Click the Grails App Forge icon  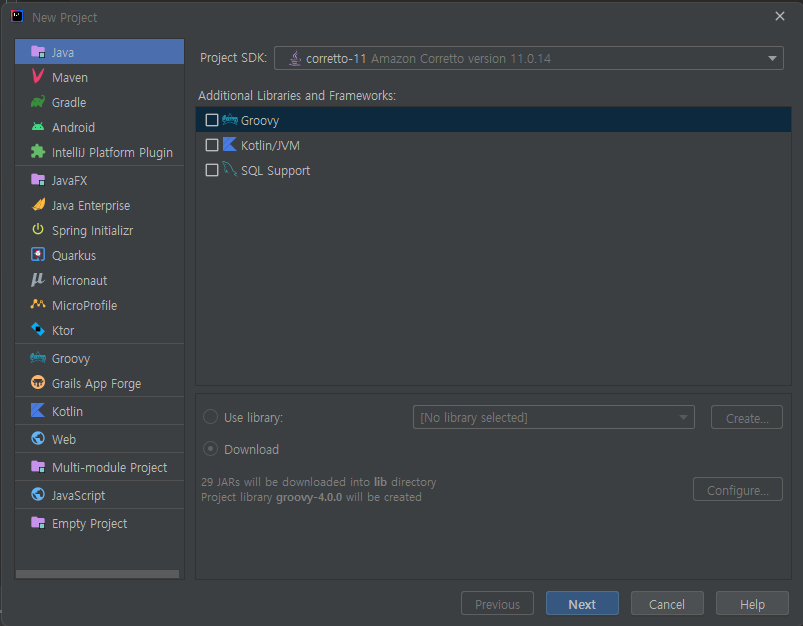38,382
